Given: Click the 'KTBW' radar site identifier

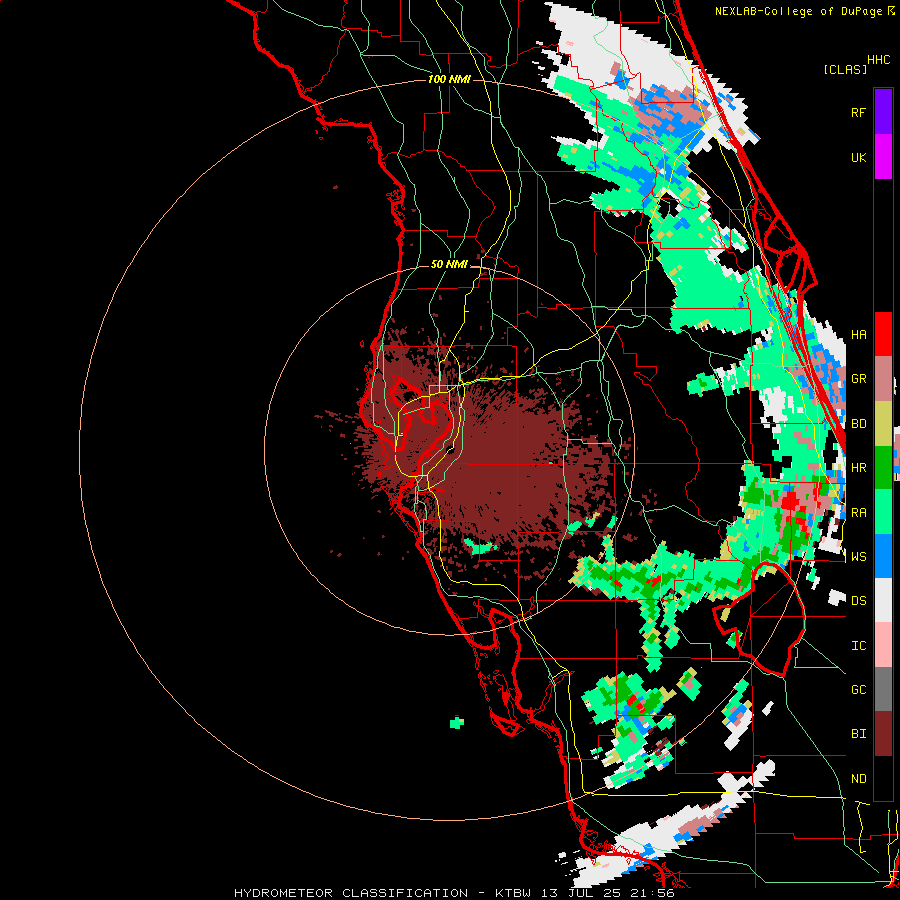Looking at the screenshot, I should (x=514, y=893).
